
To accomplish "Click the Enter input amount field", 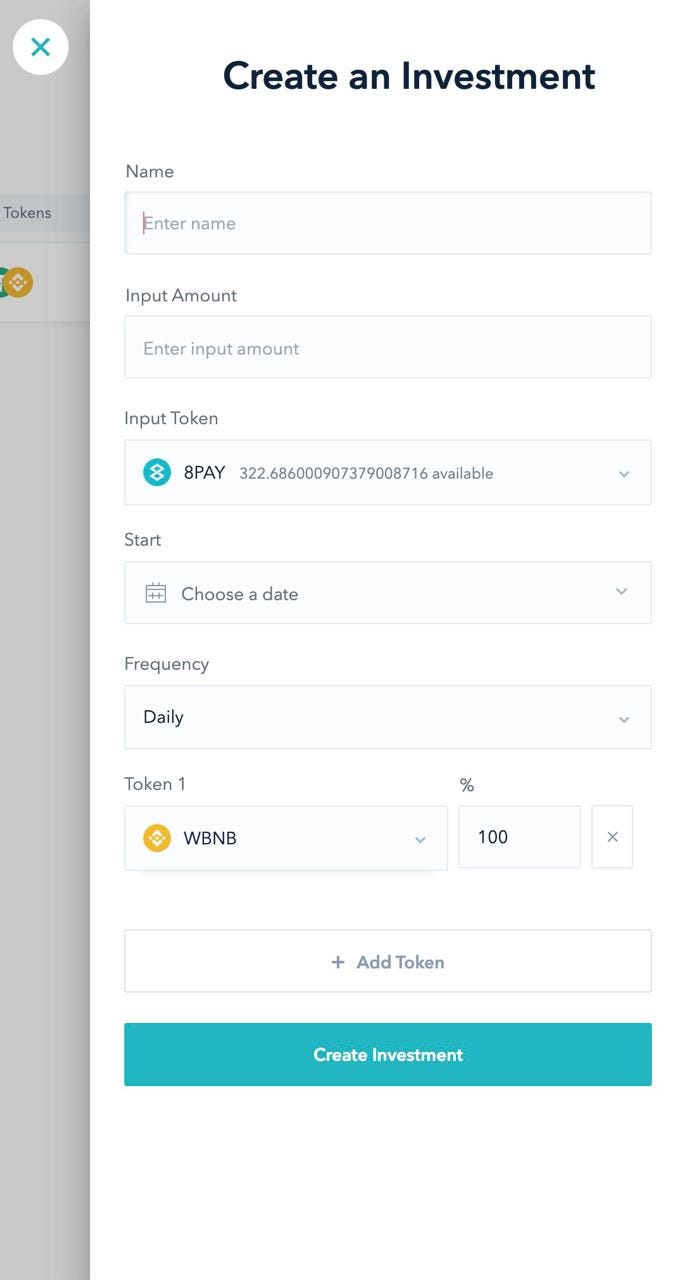I will click(x=388, y=348).
